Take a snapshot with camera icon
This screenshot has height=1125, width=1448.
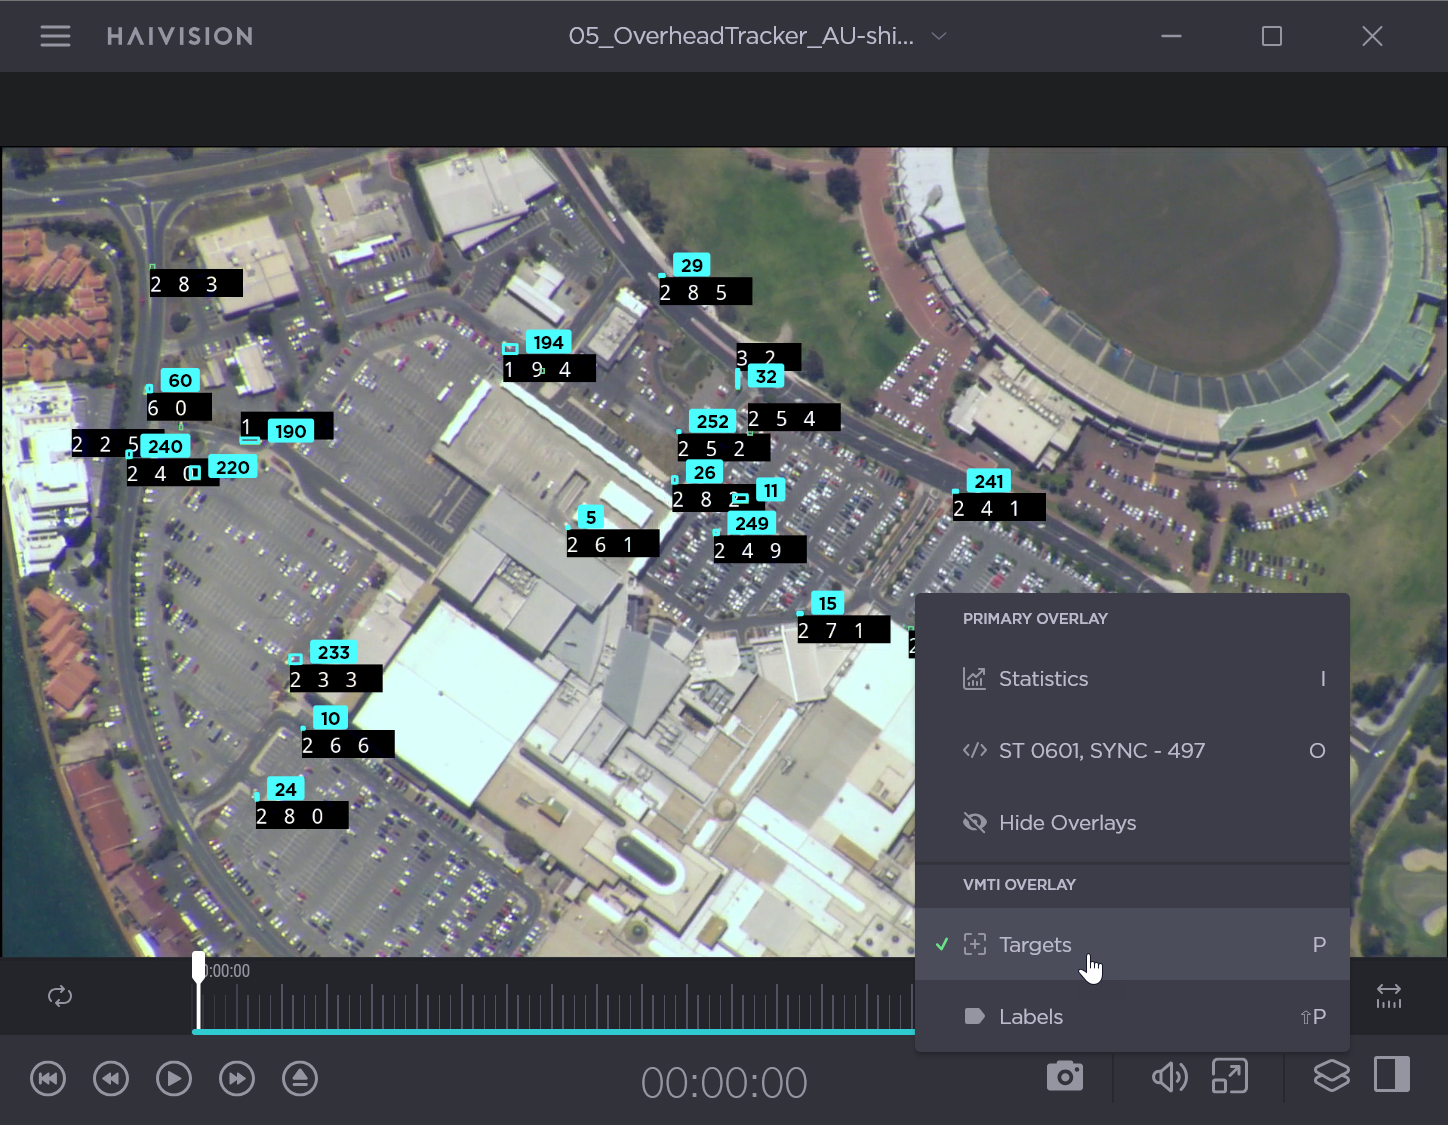click(1064, 1076)
